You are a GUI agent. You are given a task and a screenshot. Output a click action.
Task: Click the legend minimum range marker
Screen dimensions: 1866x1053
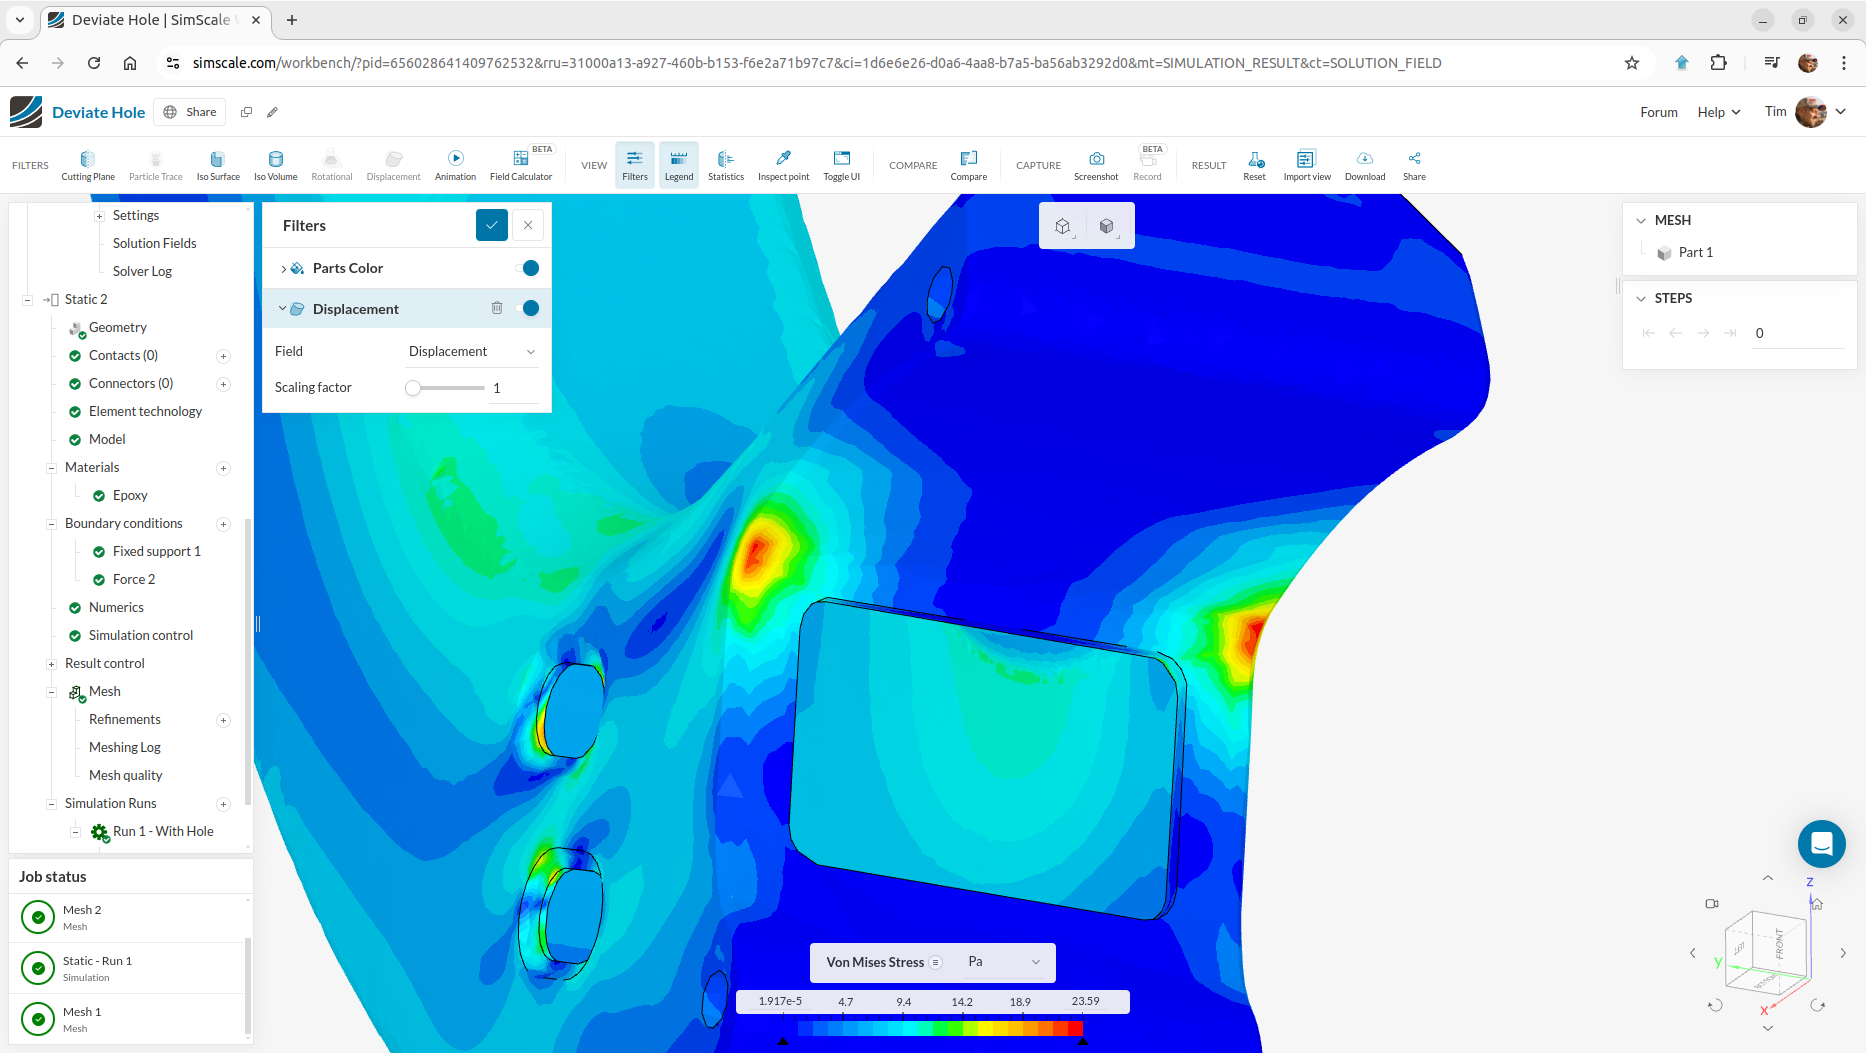[783, 1041]
